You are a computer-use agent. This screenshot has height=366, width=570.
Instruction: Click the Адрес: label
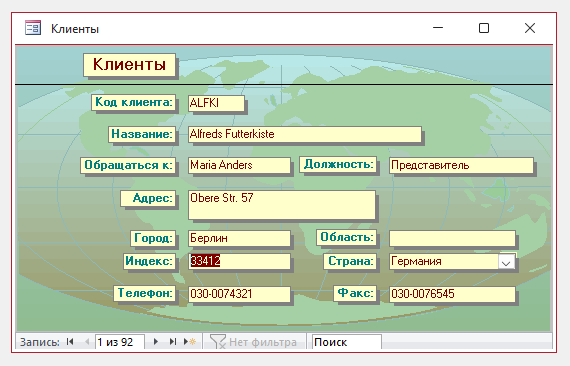point(148,198)
